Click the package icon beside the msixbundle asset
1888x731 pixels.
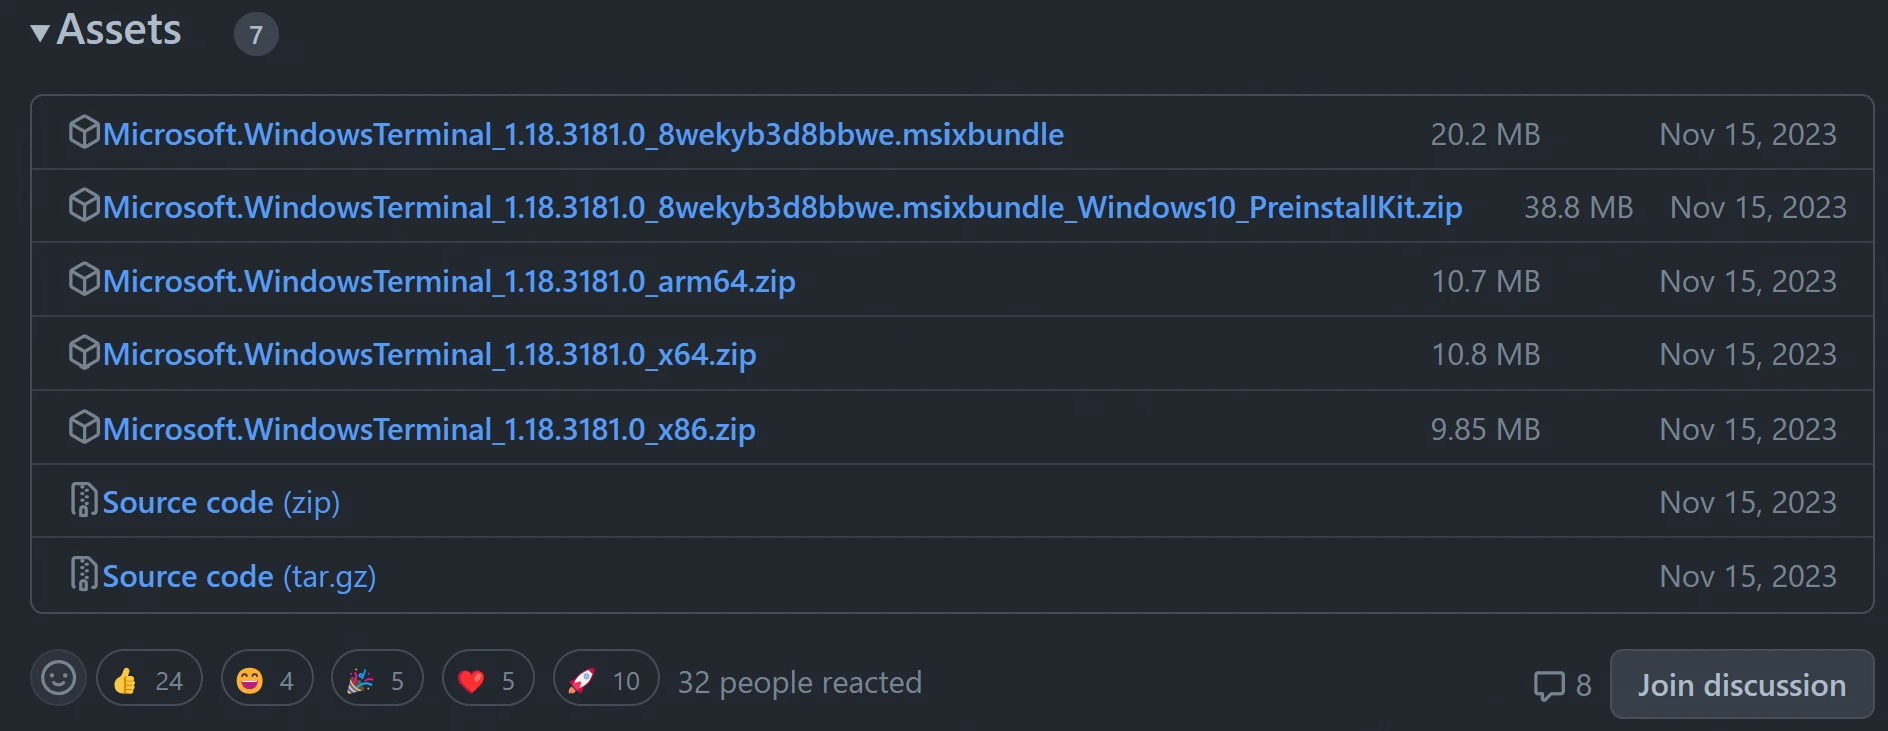pyautogui.click(x=84, y=132)
